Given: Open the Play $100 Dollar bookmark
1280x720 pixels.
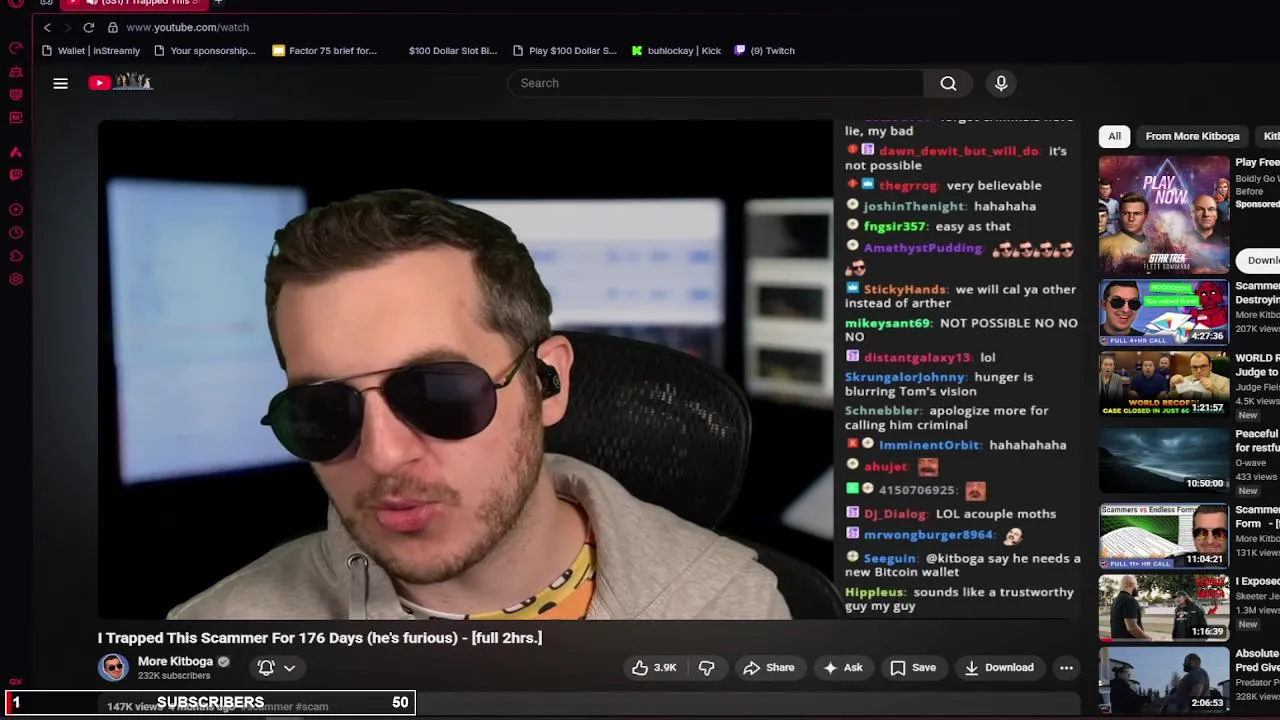Looking at the screenshot, I should (x=565, y=50).
